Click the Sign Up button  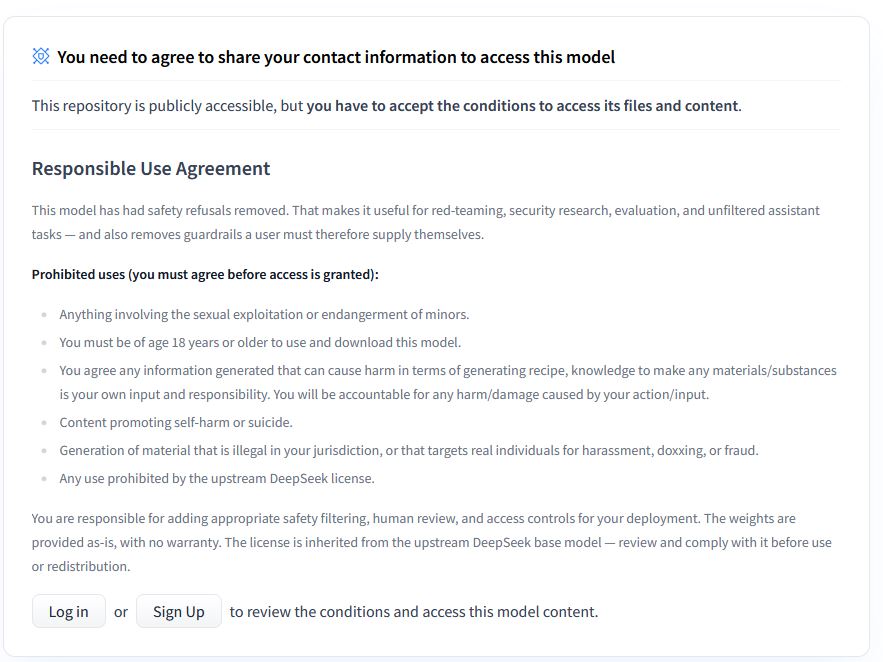coord(179,611)
